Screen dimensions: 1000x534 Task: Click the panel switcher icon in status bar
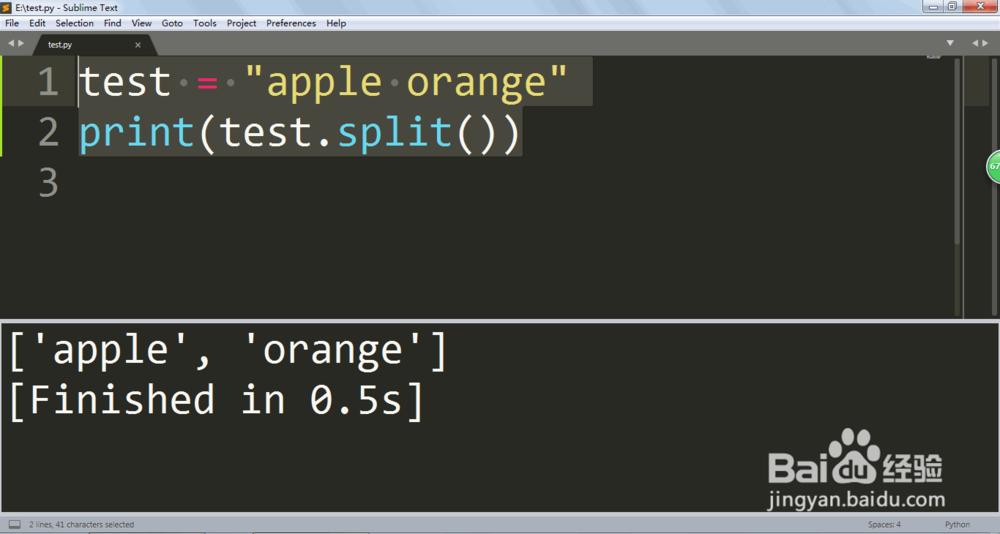15,524
